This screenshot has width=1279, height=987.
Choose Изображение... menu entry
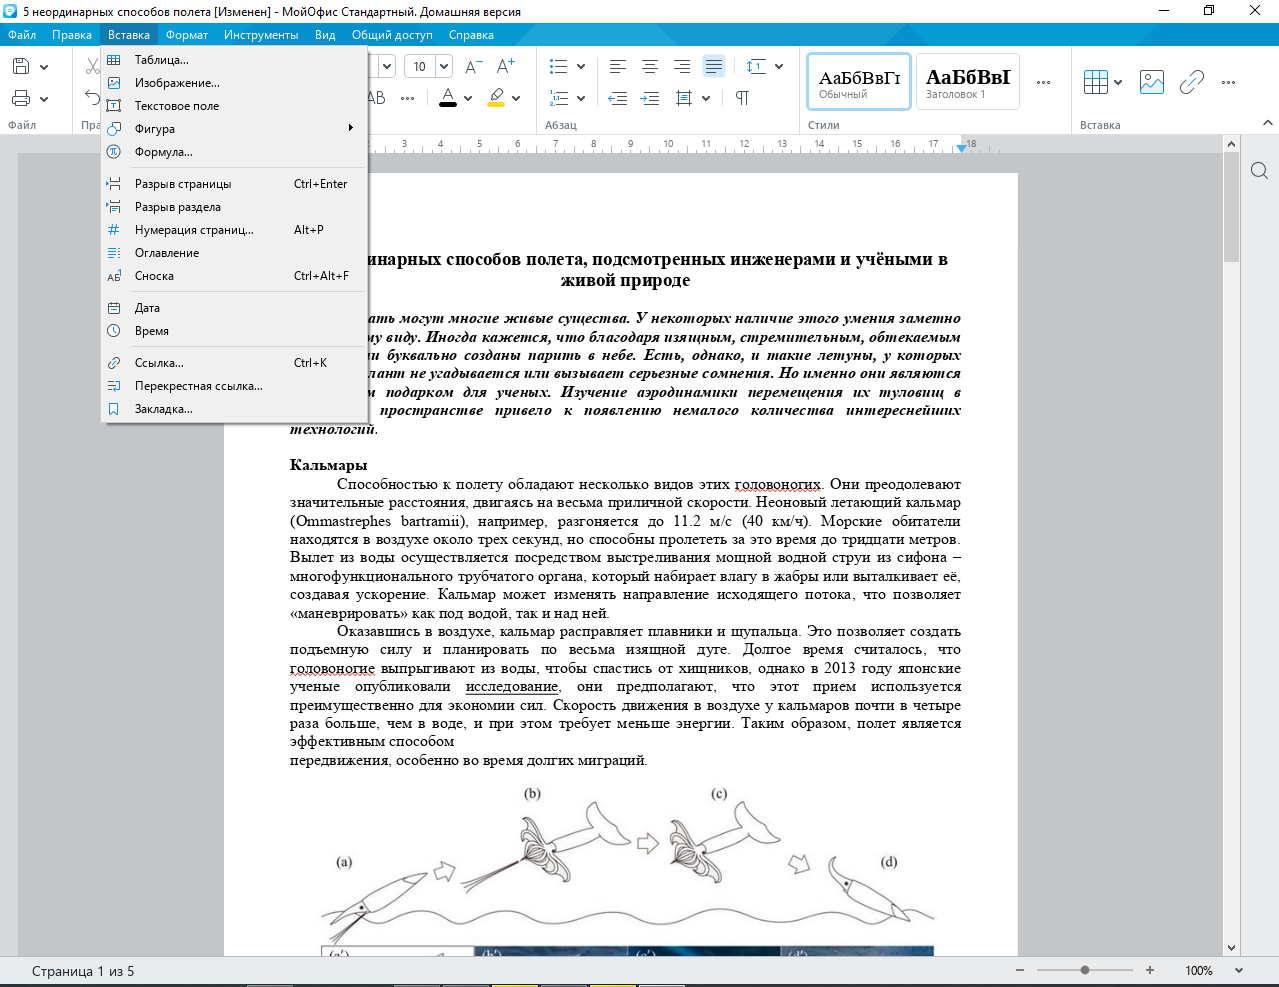click(234, 83)
